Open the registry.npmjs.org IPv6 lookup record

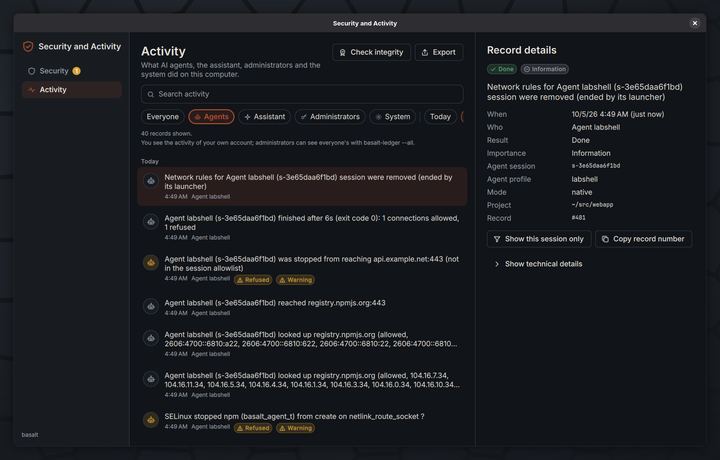click(302, 344)
